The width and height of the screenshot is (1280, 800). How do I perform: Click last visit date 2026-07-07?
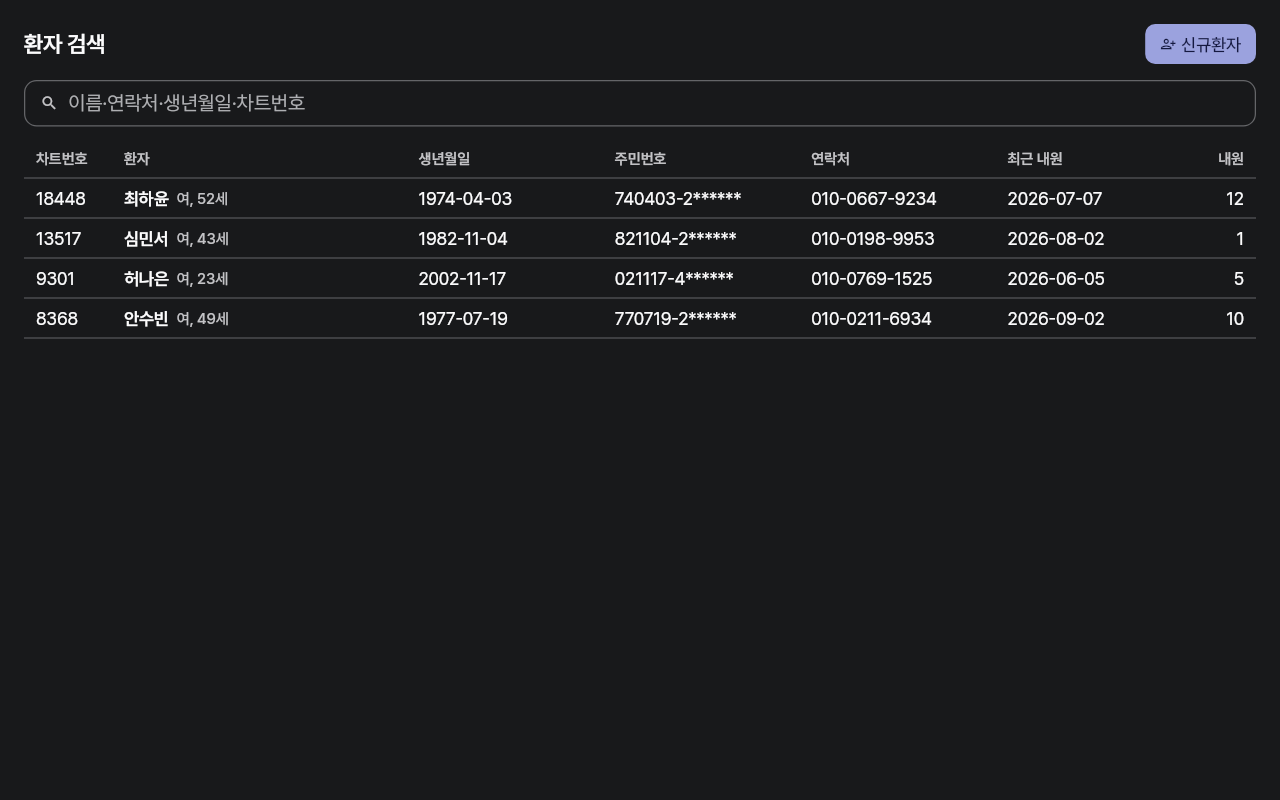coord(1055,199)
